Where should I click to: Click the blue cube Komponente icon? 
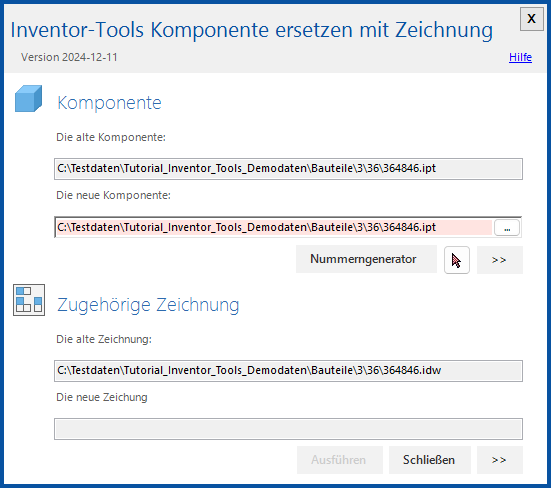pyautogui.click(x=28, y=99)
